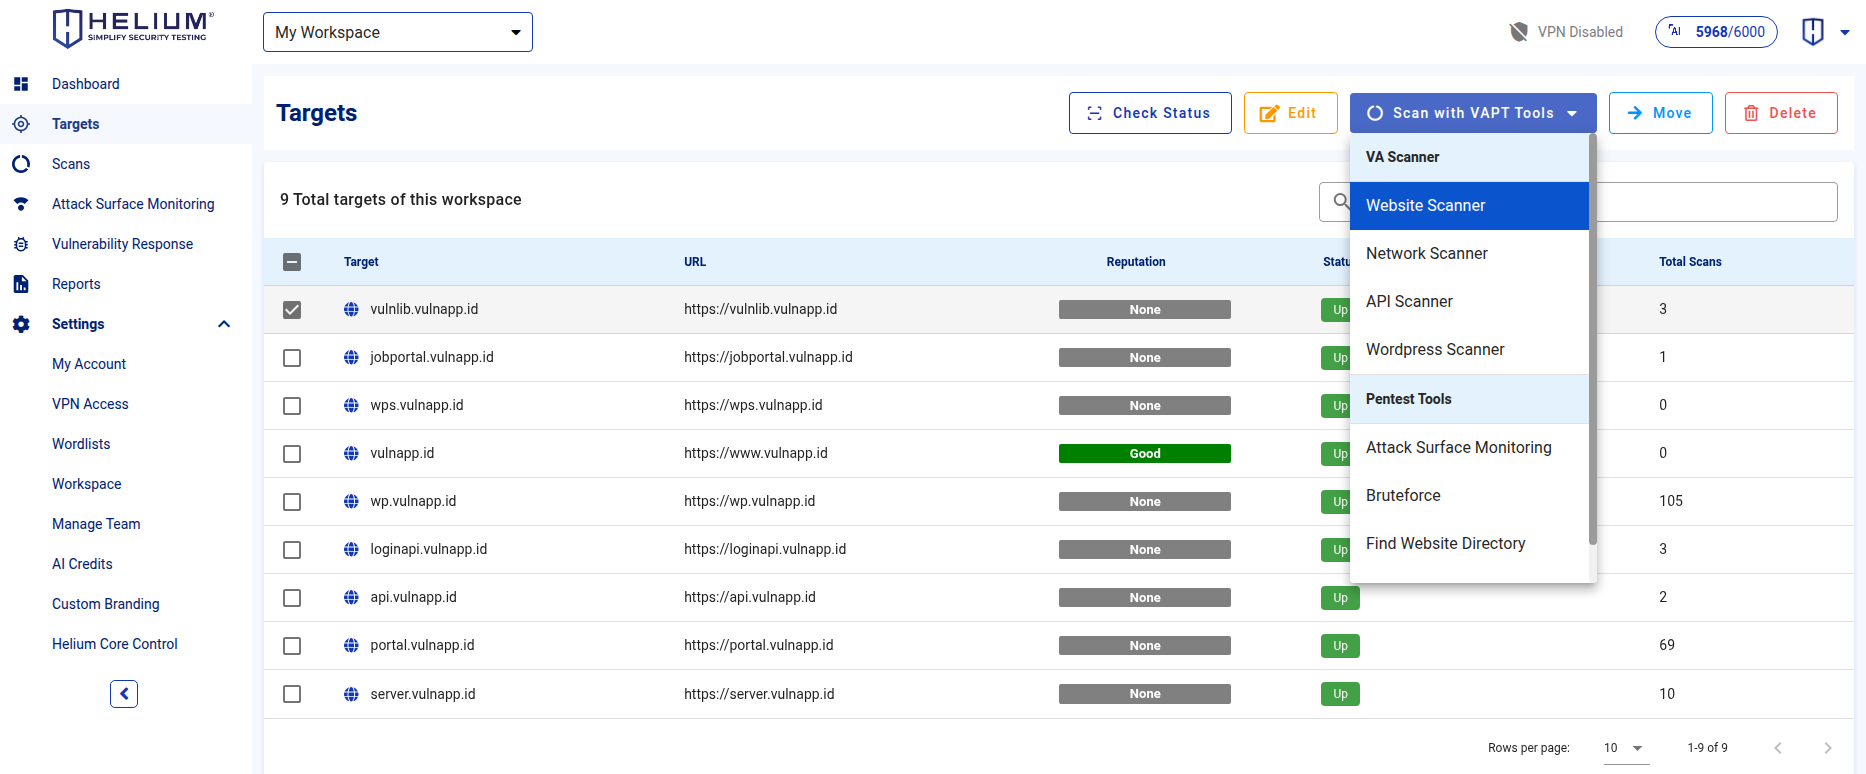Click the globe icon next to portal.vulnapp.id
Image resolution: width=1866 pixels, height=774 pixels.
tap(351, 646)
